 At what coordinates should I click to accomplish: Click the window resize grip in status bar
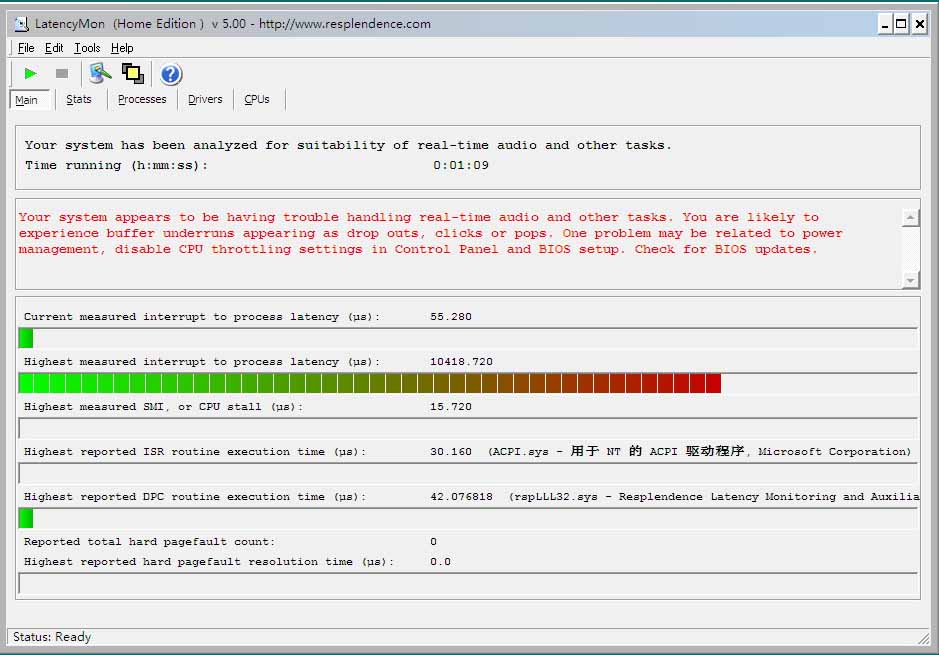point(924,638)
